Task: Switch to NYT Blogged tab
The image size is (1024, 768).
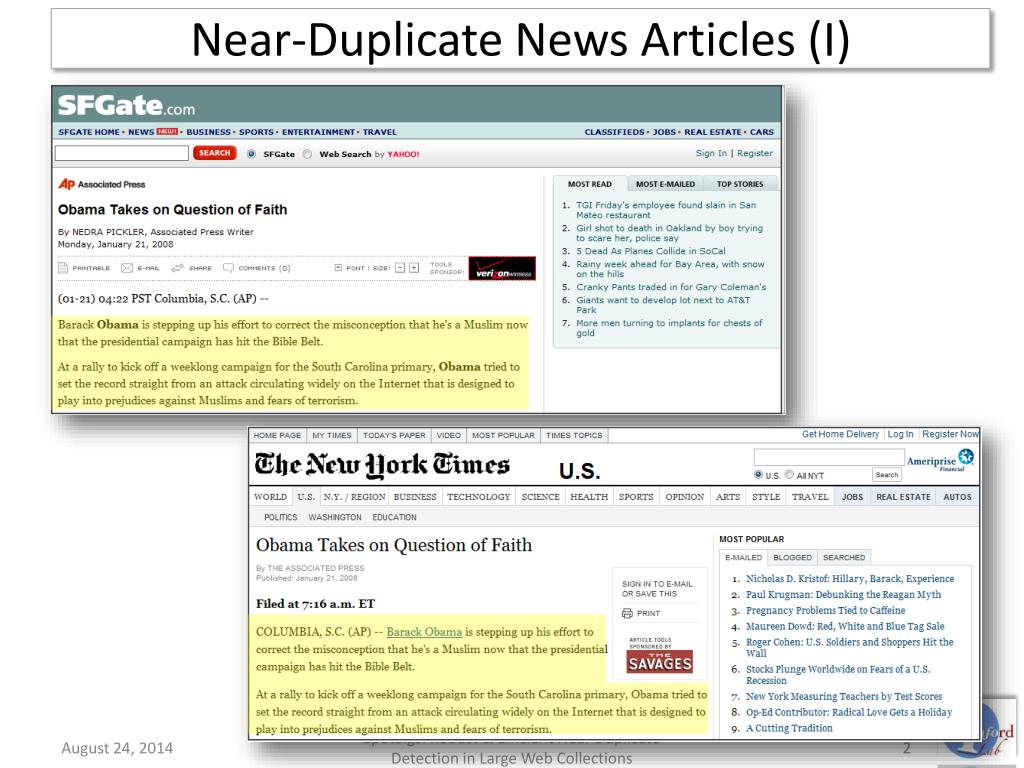Action: [x=792, y=557]
